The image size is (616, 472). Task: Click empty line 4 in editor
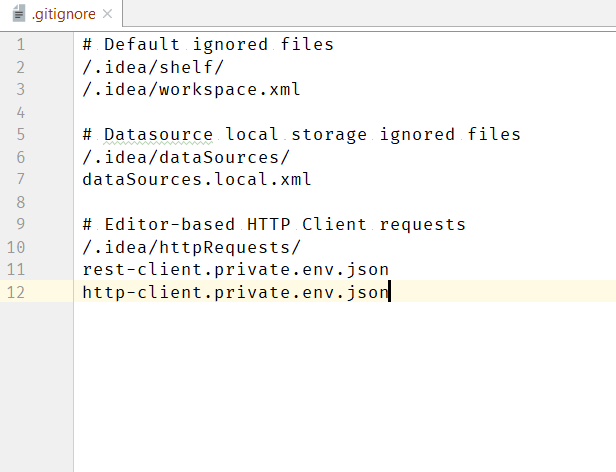[345, 112]
